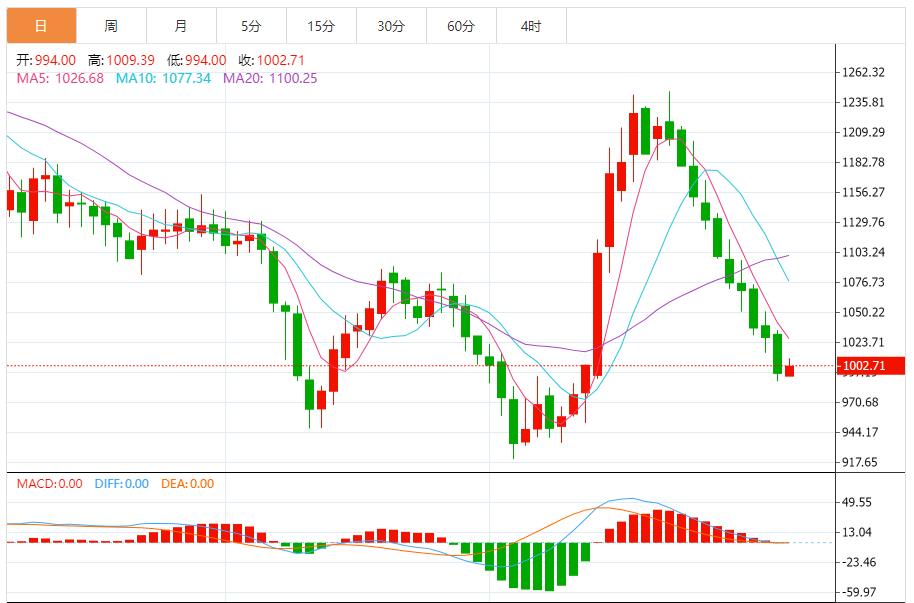The image size is (914, 603).
Task: Click the DEA:0.00 label
Action: pyautogui.click(x=188, y=483)
